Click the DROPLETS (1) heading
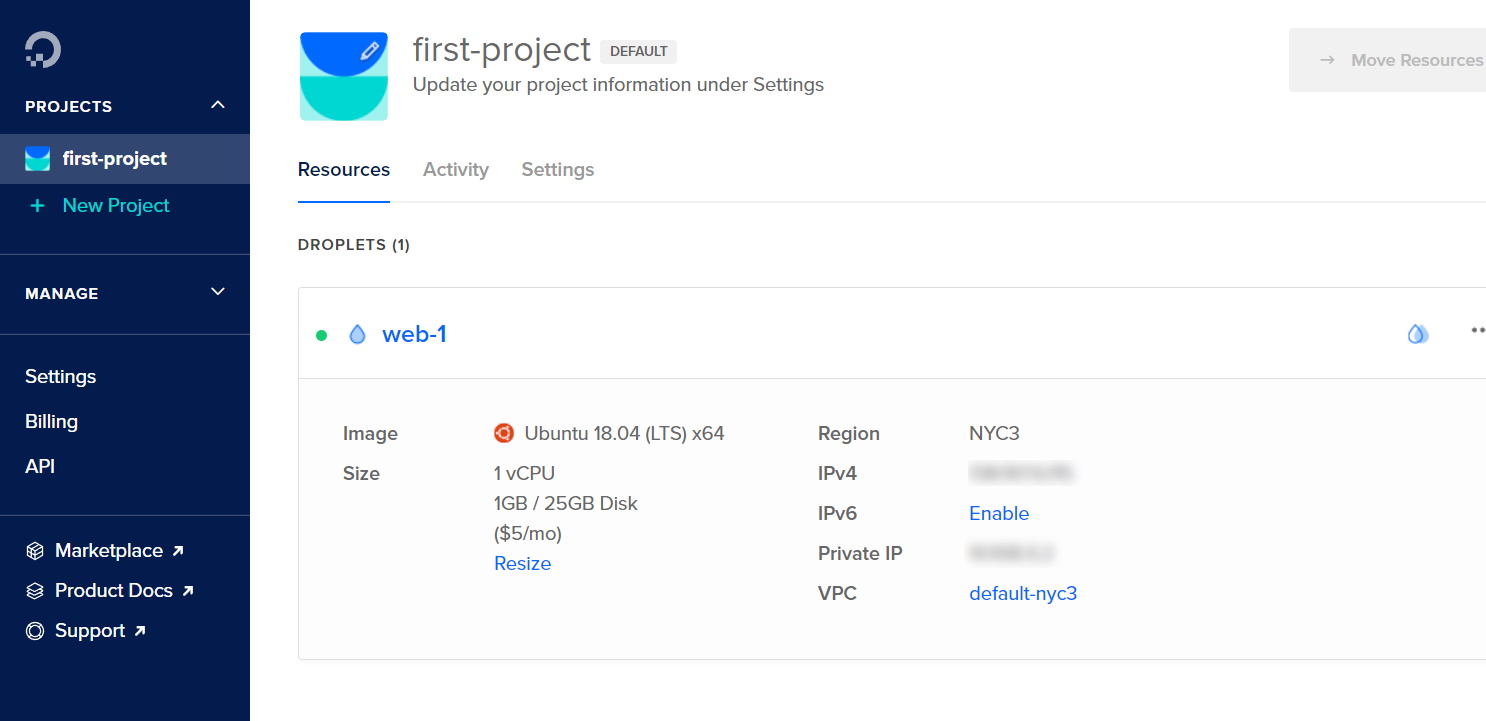The image size is (1486, 721). pyautogui.click(x=354, y=244)
